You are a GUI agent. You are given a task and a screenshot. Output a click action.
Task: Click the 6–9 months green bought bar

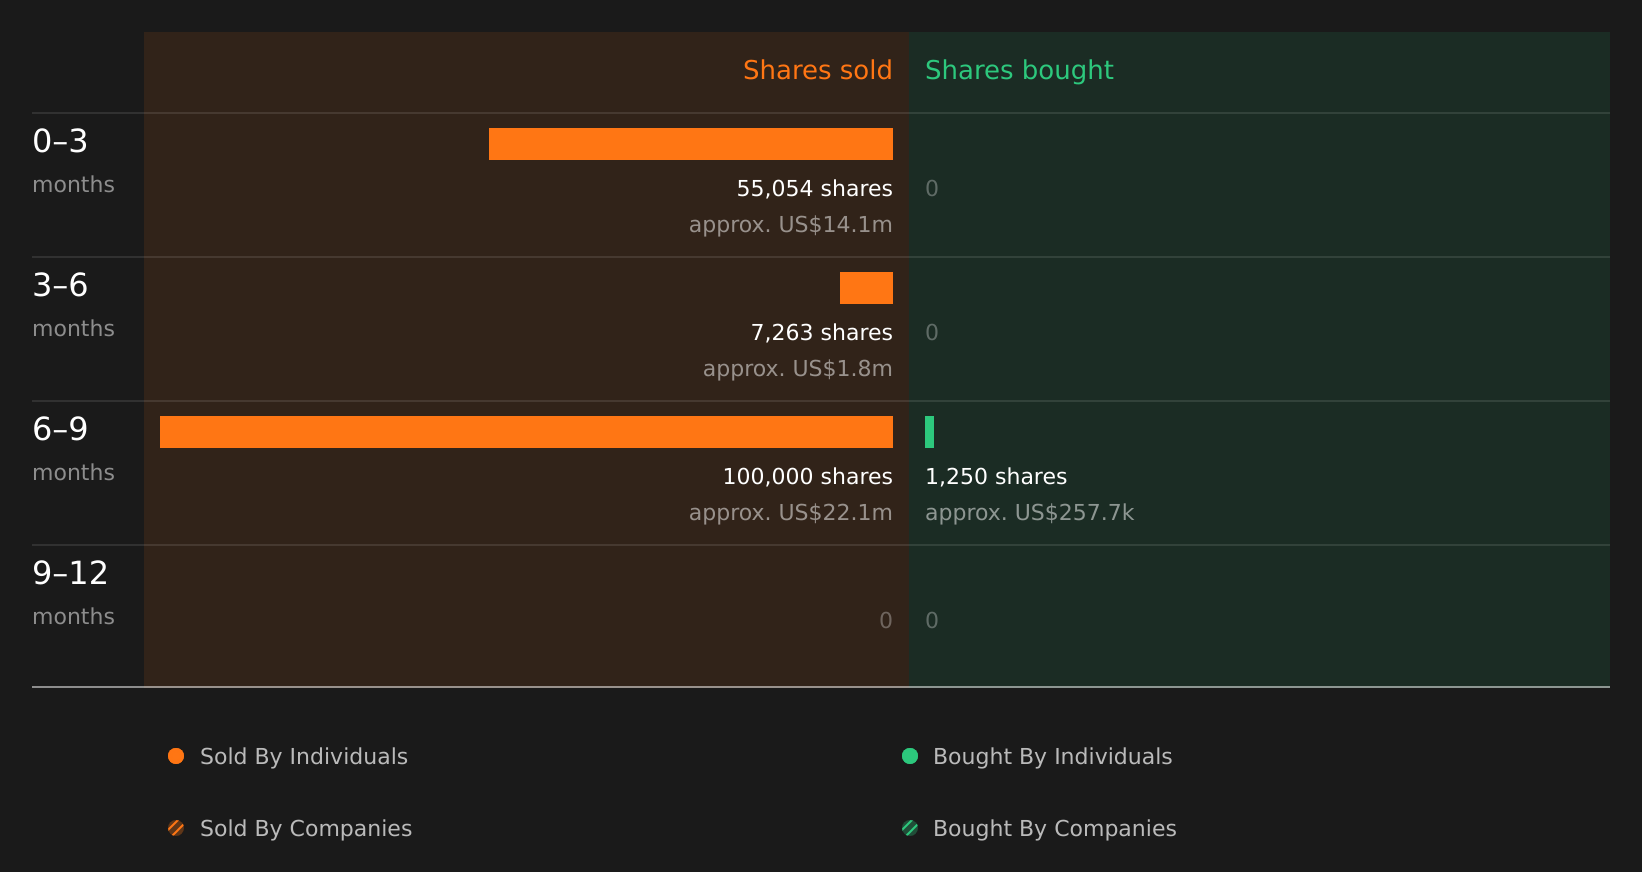coord(930,432)
